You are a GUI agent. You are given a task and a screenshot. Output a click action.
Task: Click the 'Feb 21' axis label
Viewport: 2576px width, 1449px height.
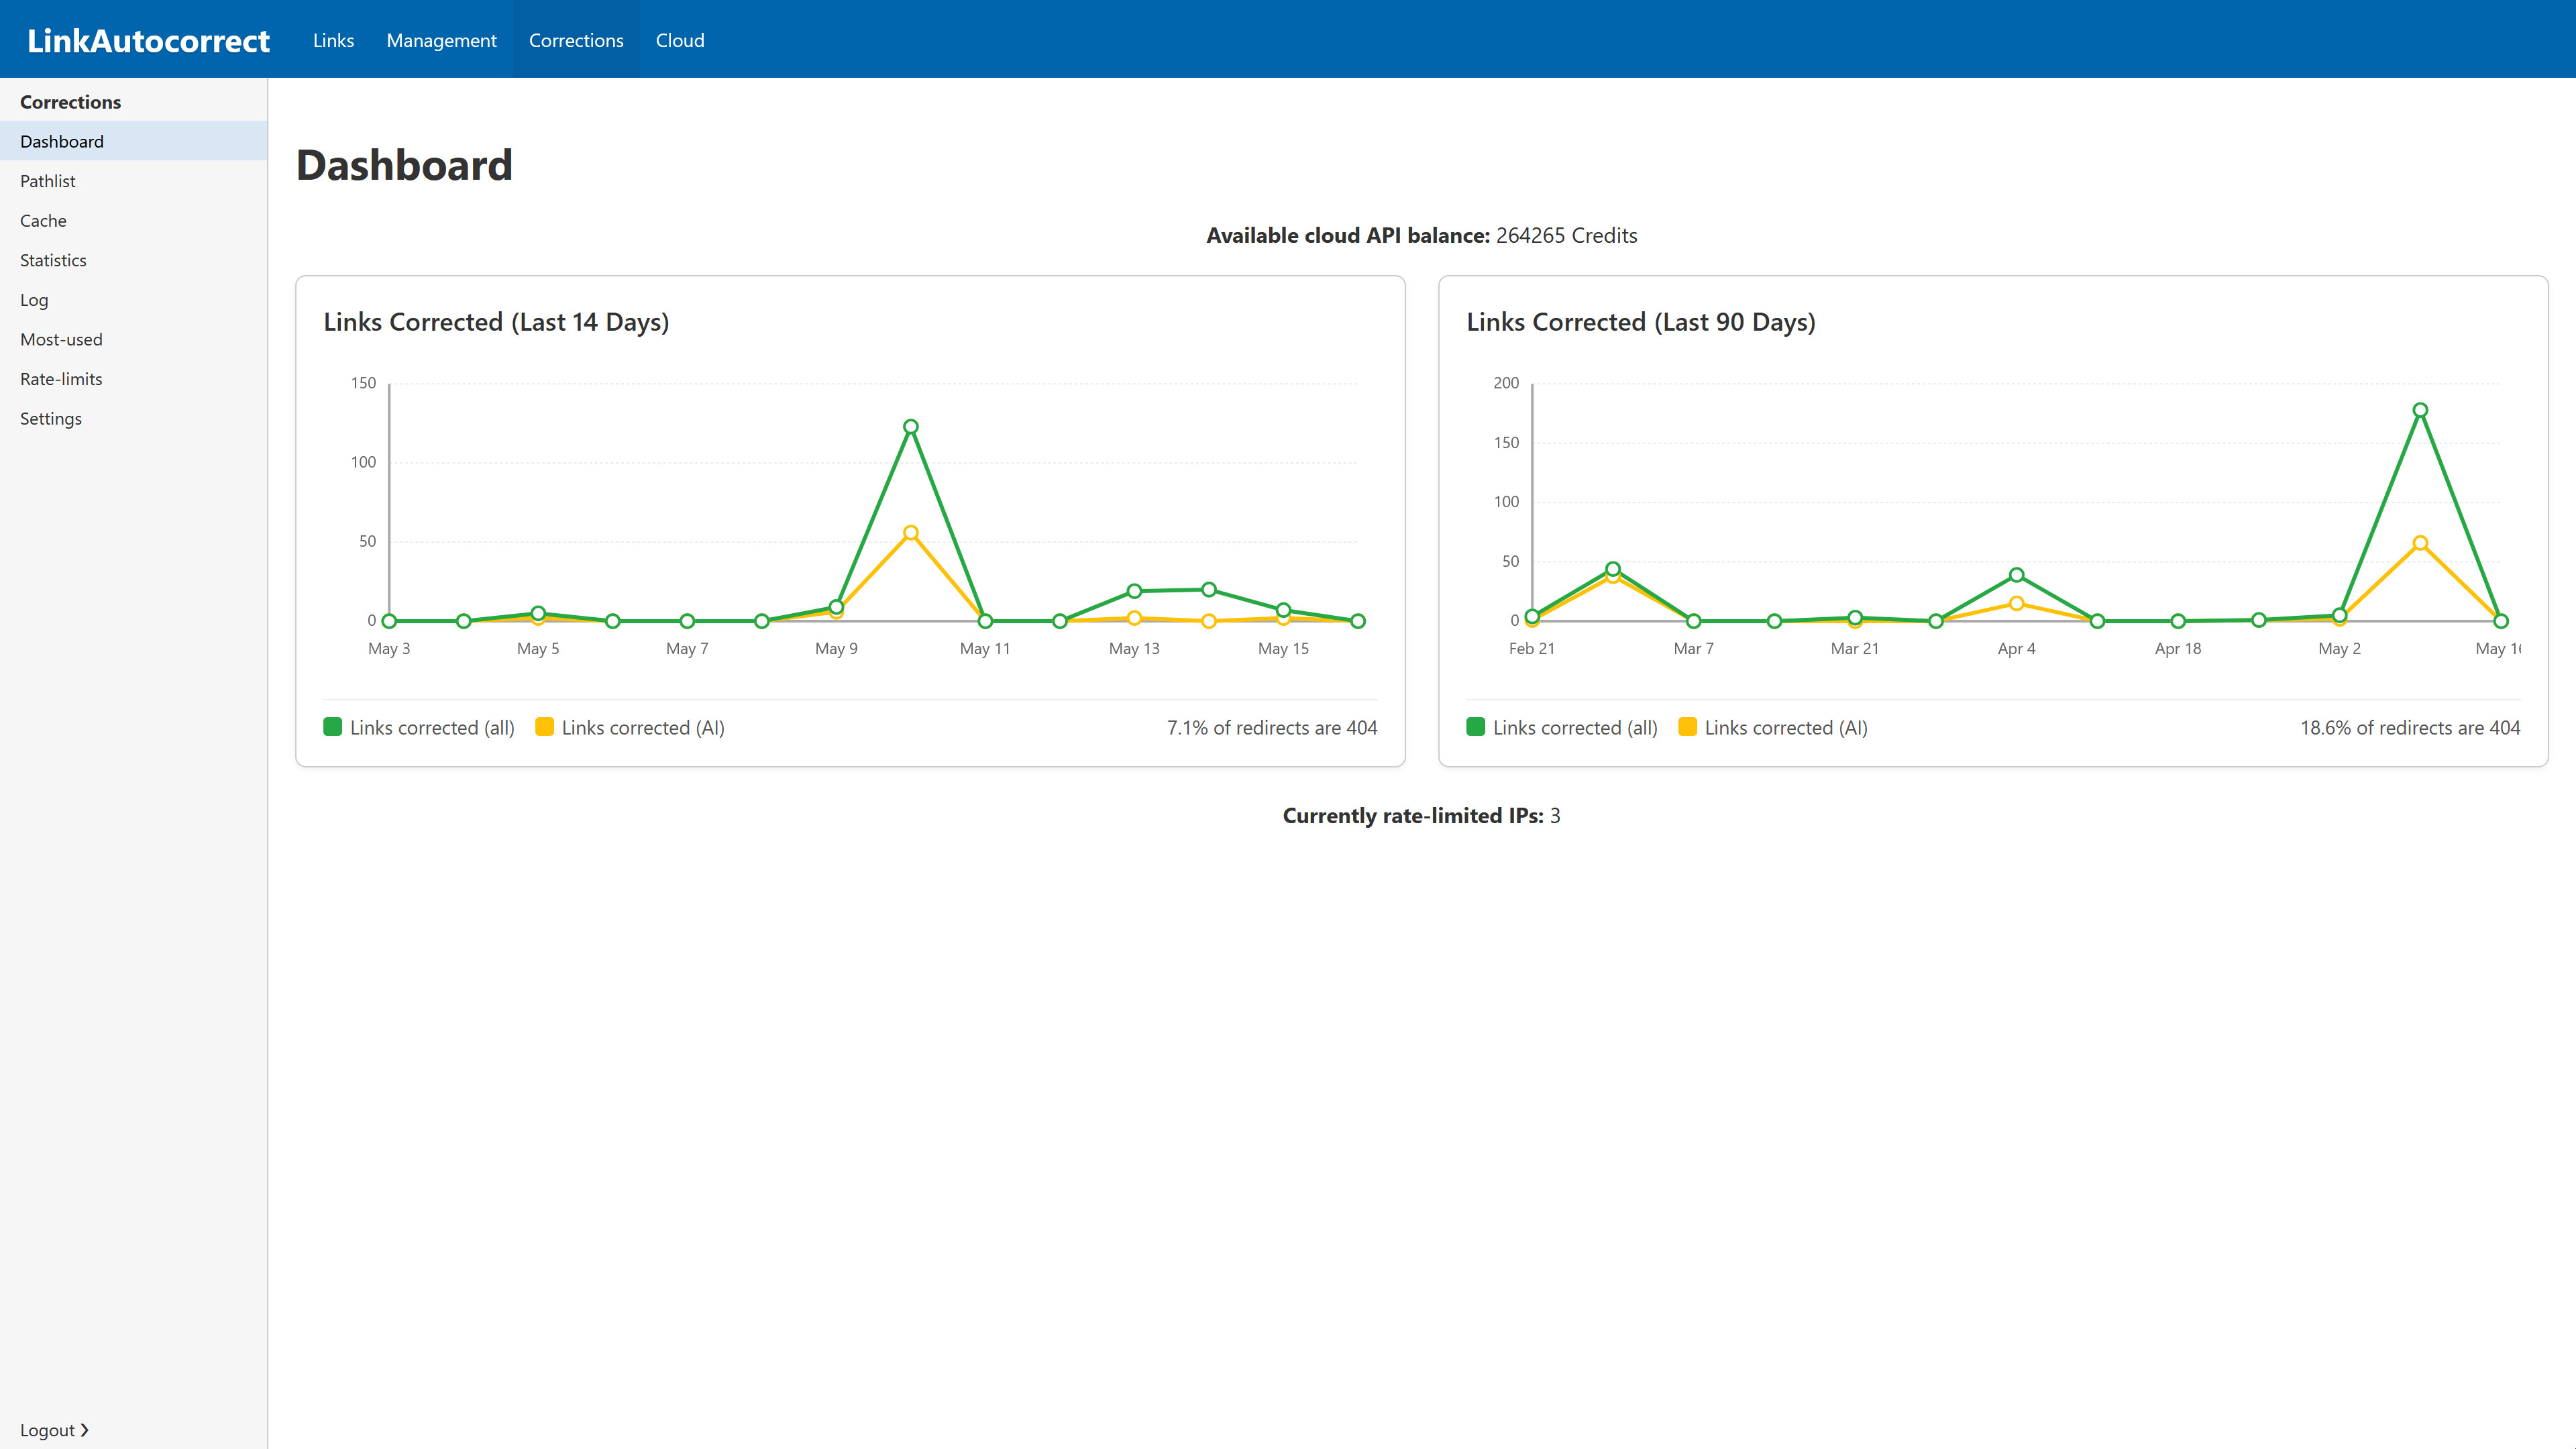(x=1531, y=649)
